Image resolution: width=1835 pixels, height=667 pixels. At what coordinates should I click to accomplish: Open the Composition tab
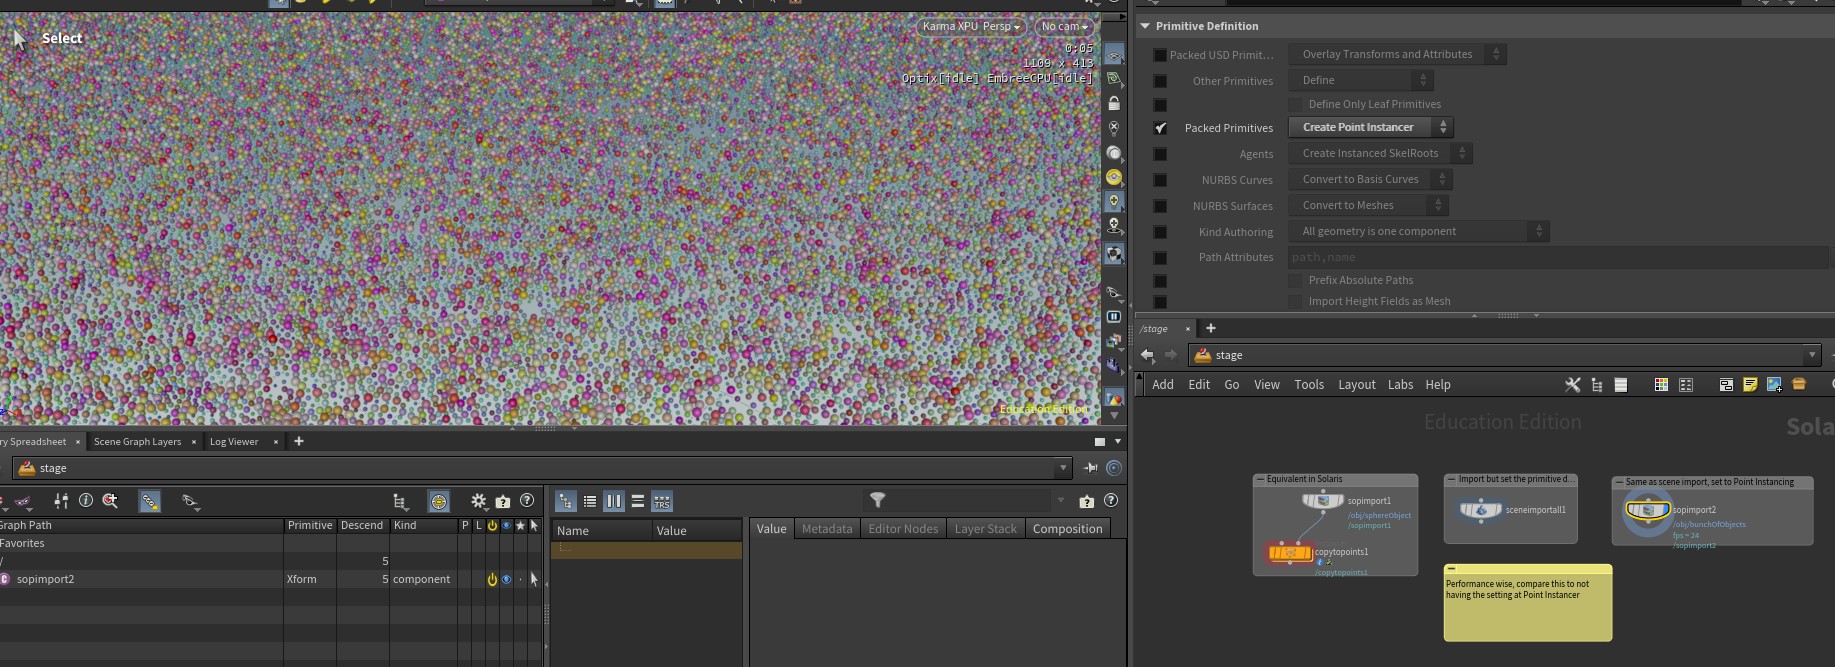[x=1067, y=529]
